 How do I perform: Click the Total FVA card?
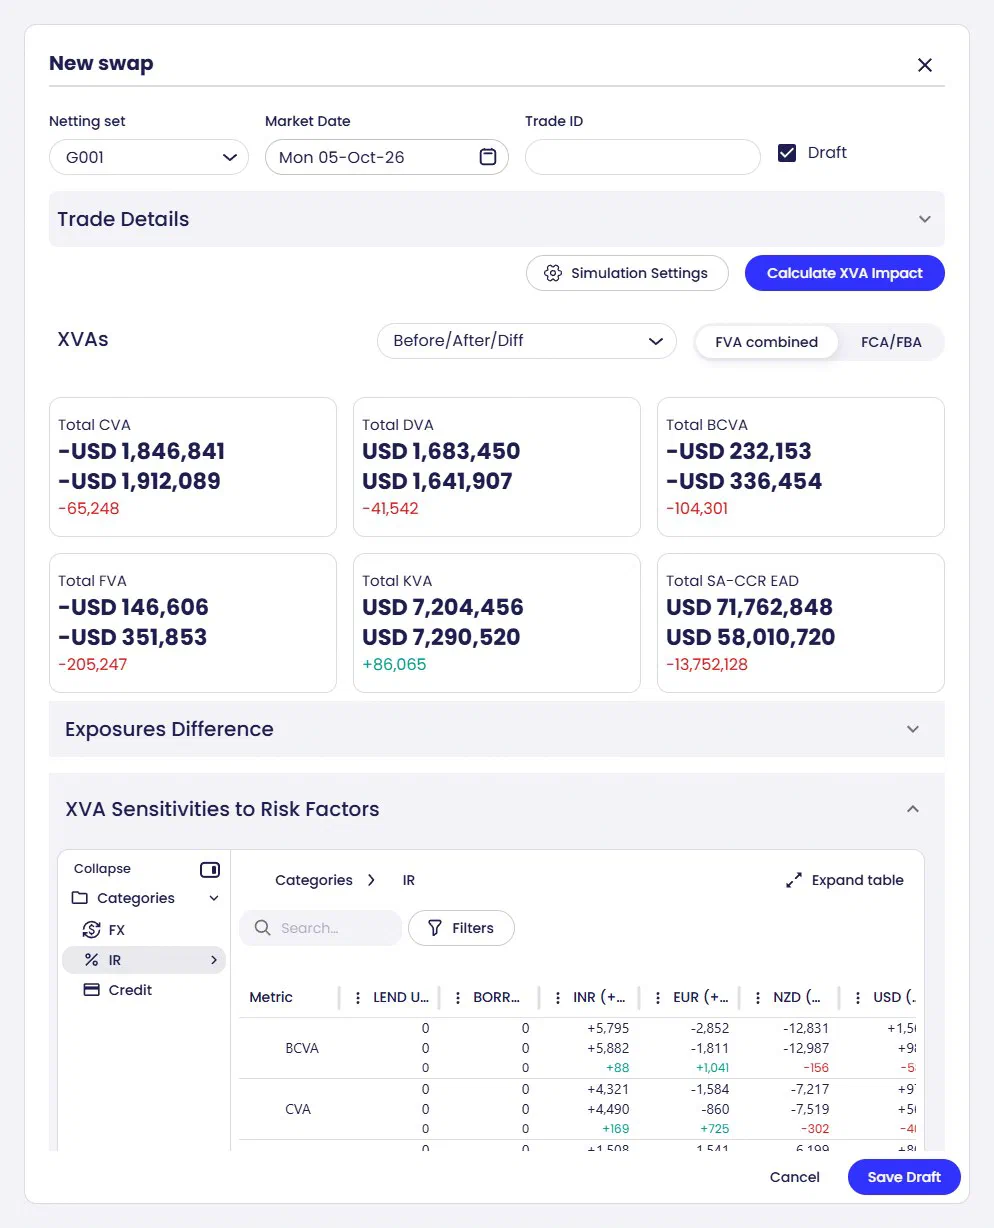pyautogui.click(x=193, y=623)
